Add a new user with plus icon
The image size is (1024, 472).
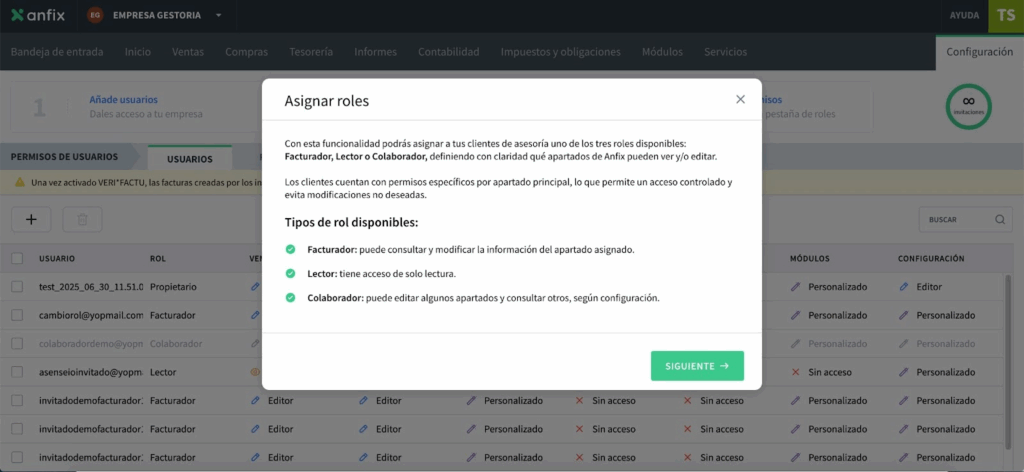click(31, 219)
